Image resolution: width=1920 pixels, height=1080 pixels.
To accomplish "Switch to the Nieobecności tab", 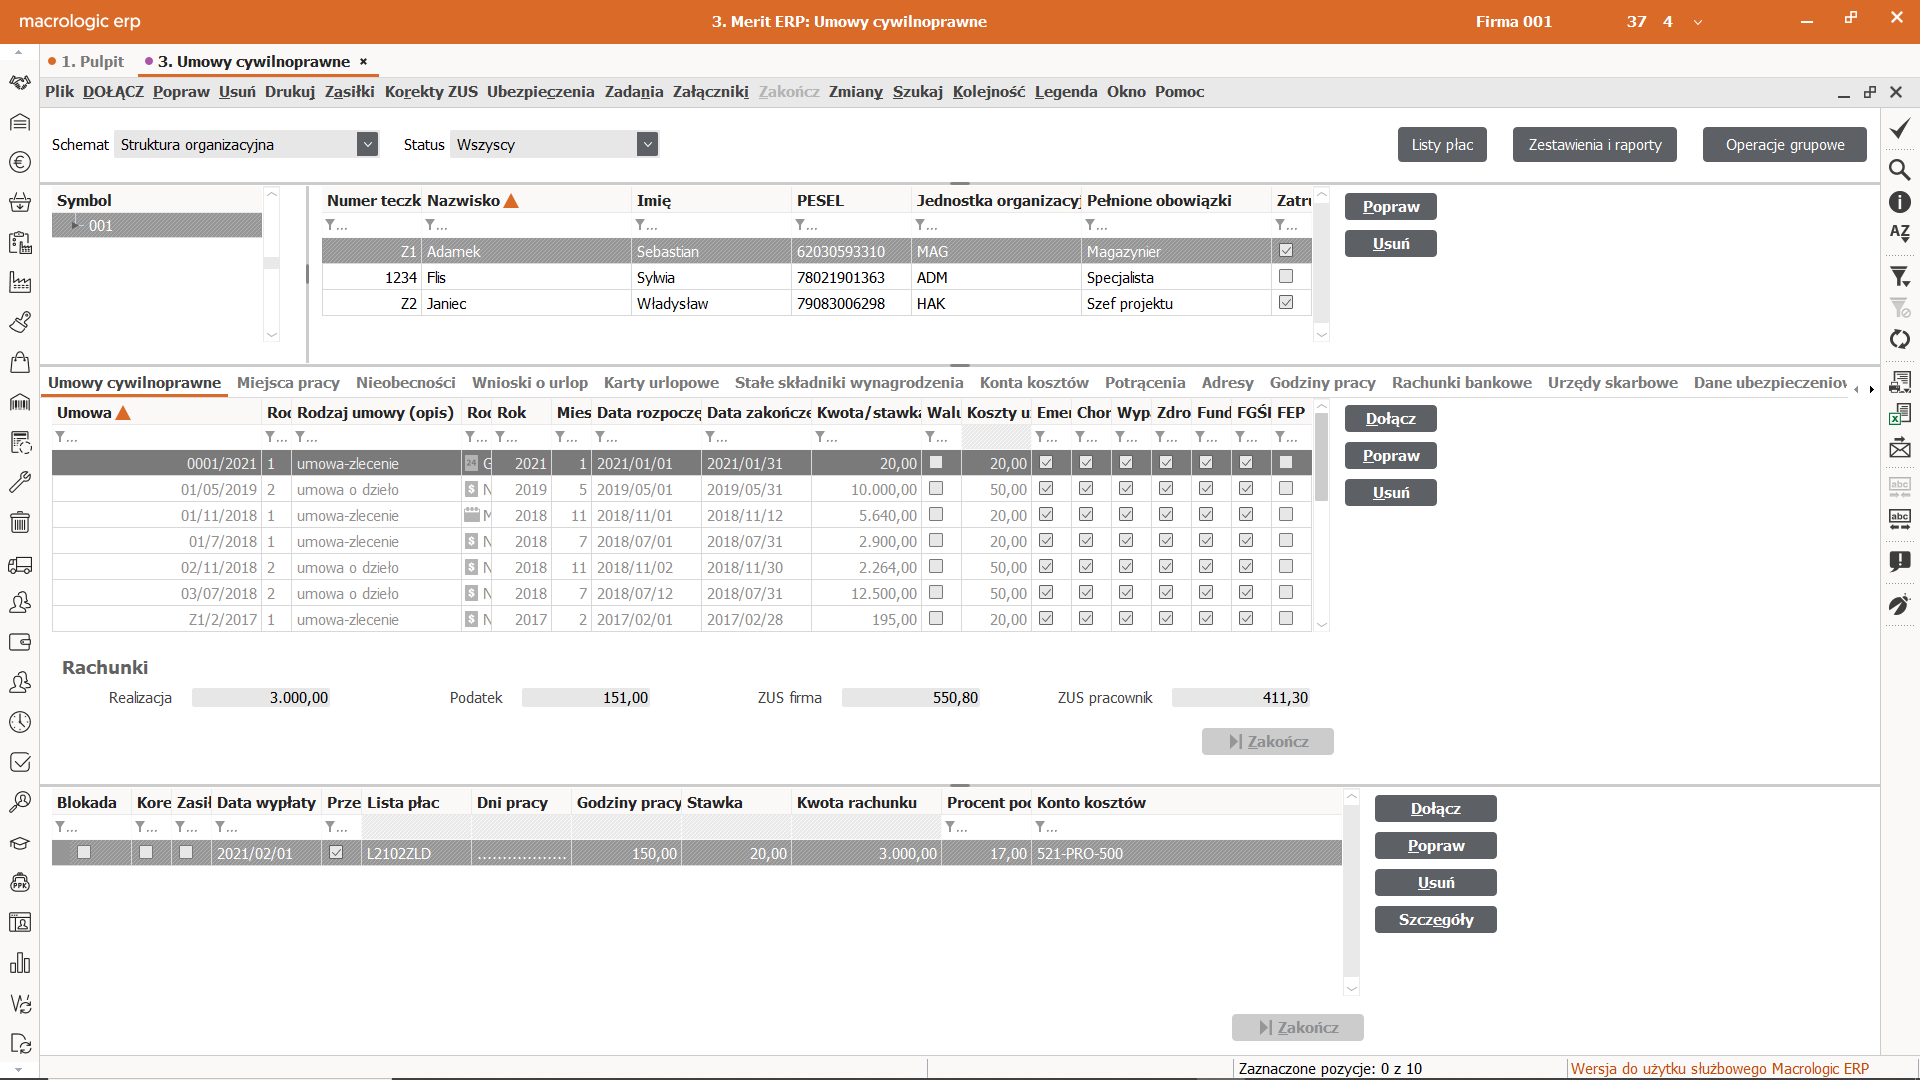I will coord(405,383).
